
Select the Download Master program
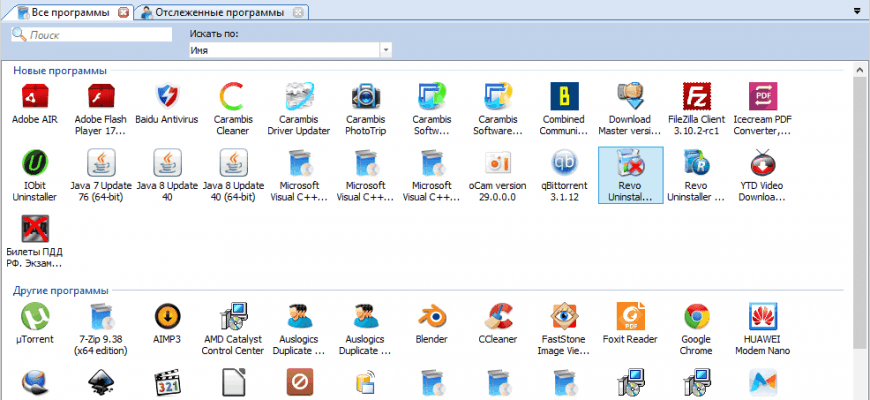(x=630, y=96)
